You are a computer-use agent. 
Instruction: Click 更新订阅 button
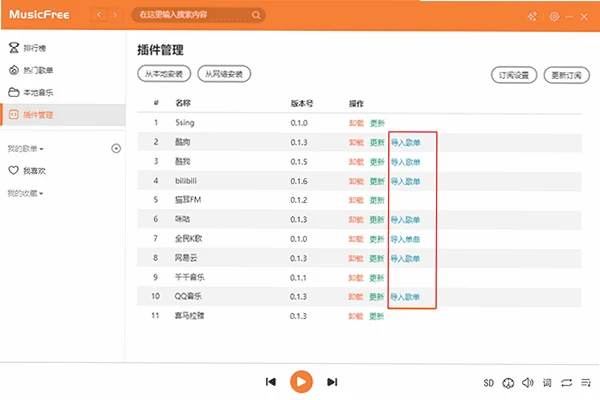567,75
